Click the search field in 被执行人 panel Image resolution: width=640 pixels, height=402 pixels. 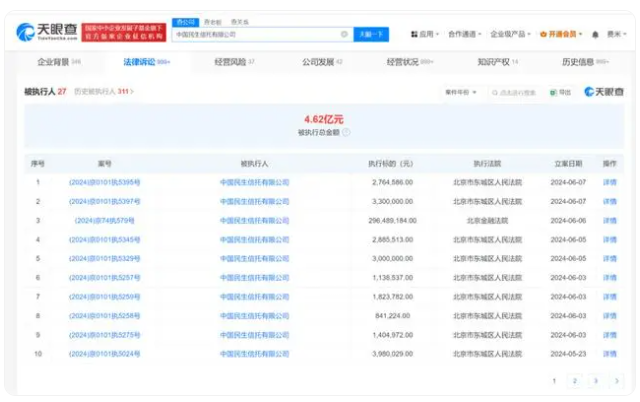click(x=514, y=93)
